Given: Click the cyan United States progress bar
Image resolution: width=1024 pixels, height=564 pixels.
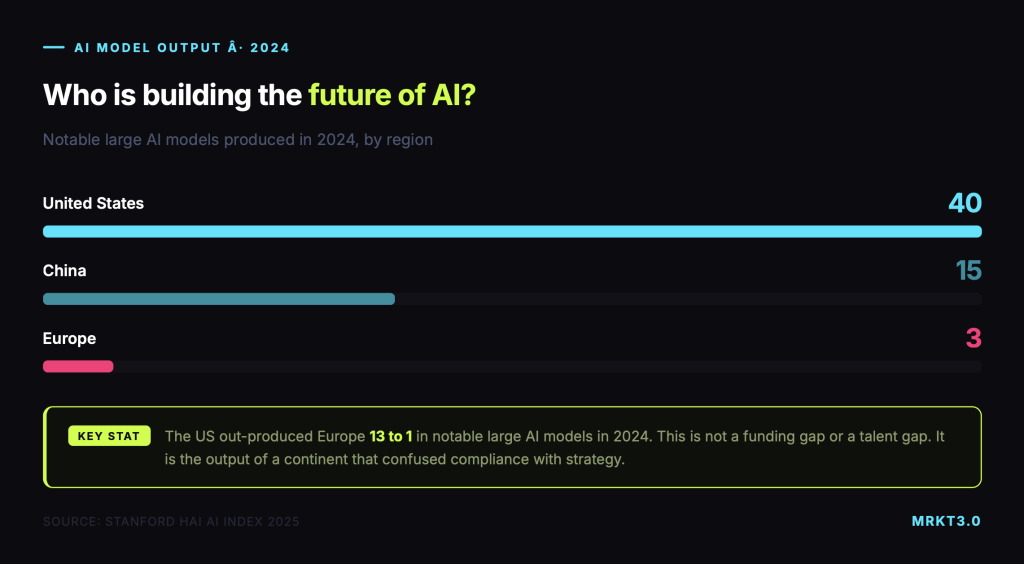Looking at the screenshot, I should pos(512,232).
